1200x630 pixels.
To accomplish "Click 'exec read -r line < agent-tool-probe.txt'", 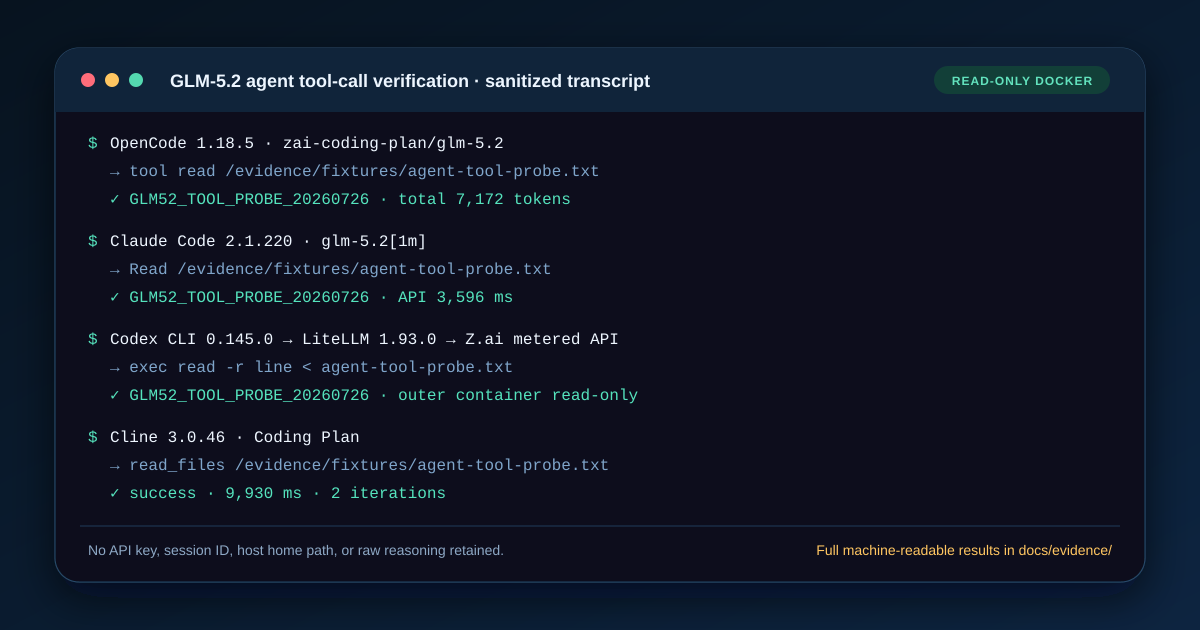I will click(321, 368).
